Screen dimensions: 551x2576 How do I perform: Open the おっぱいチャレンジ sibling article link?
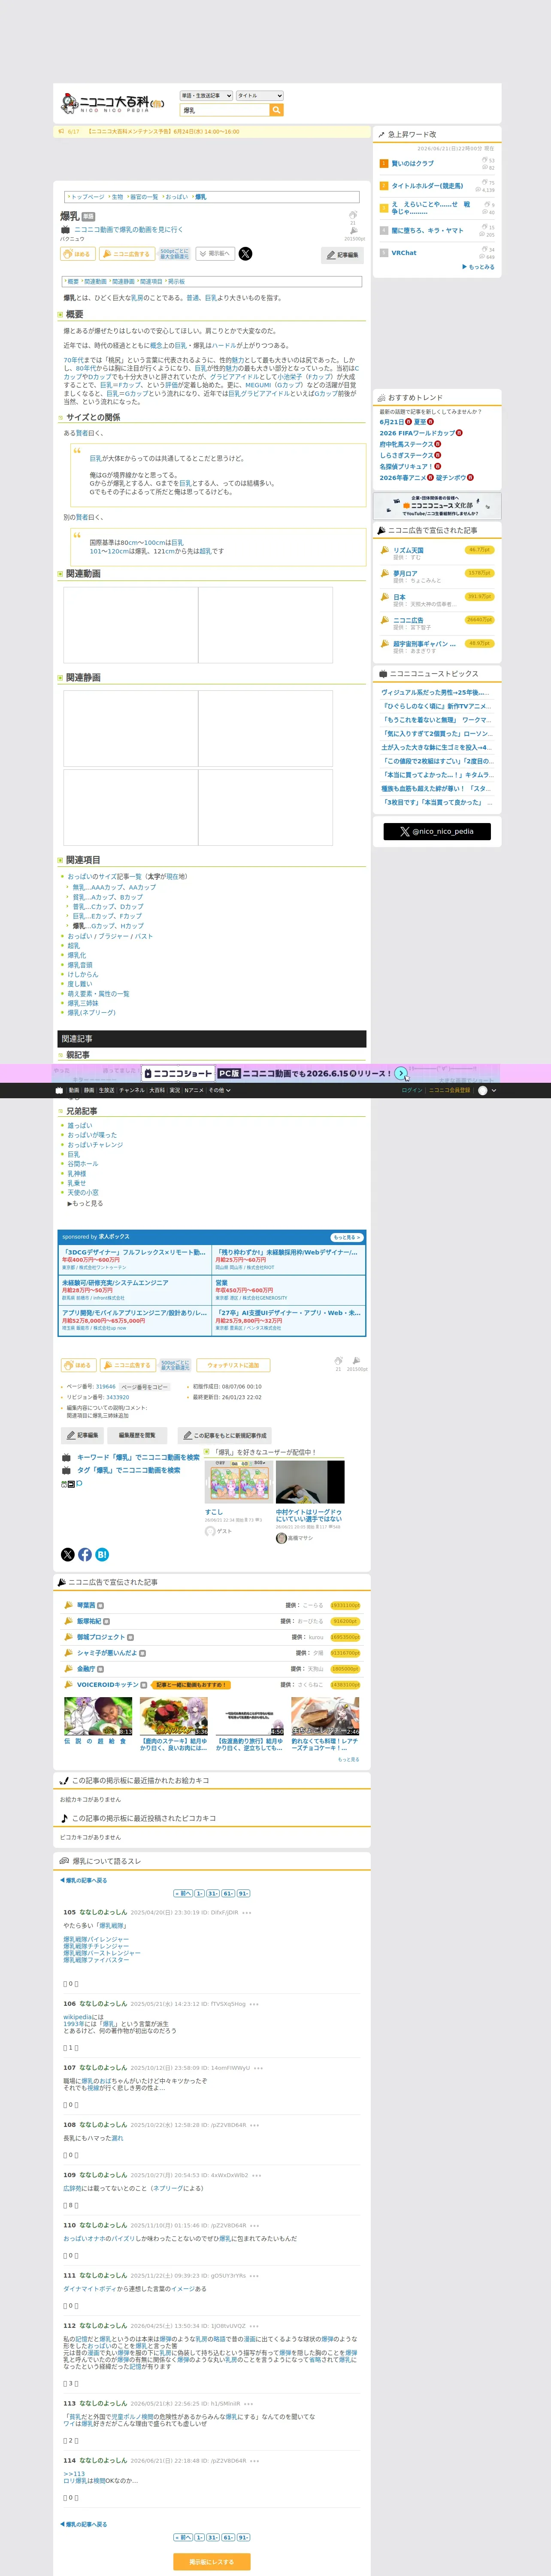[x=95, y=1145]
